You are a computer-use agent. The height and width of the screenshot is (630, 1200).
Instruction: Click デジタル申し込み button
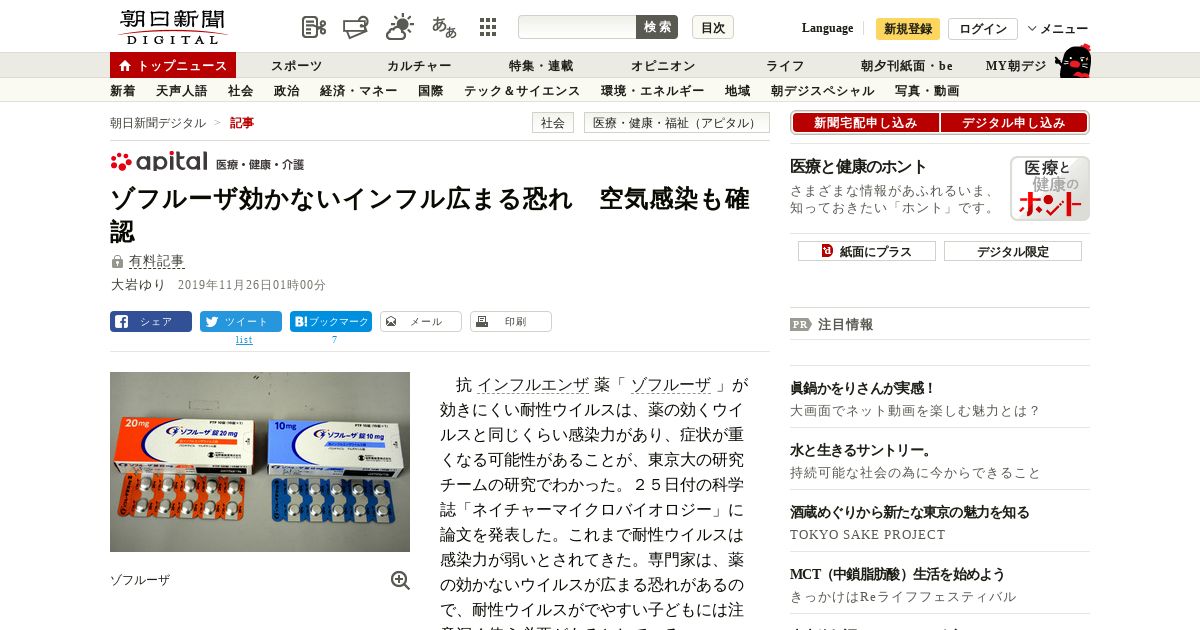click(x=1014, y=123)
